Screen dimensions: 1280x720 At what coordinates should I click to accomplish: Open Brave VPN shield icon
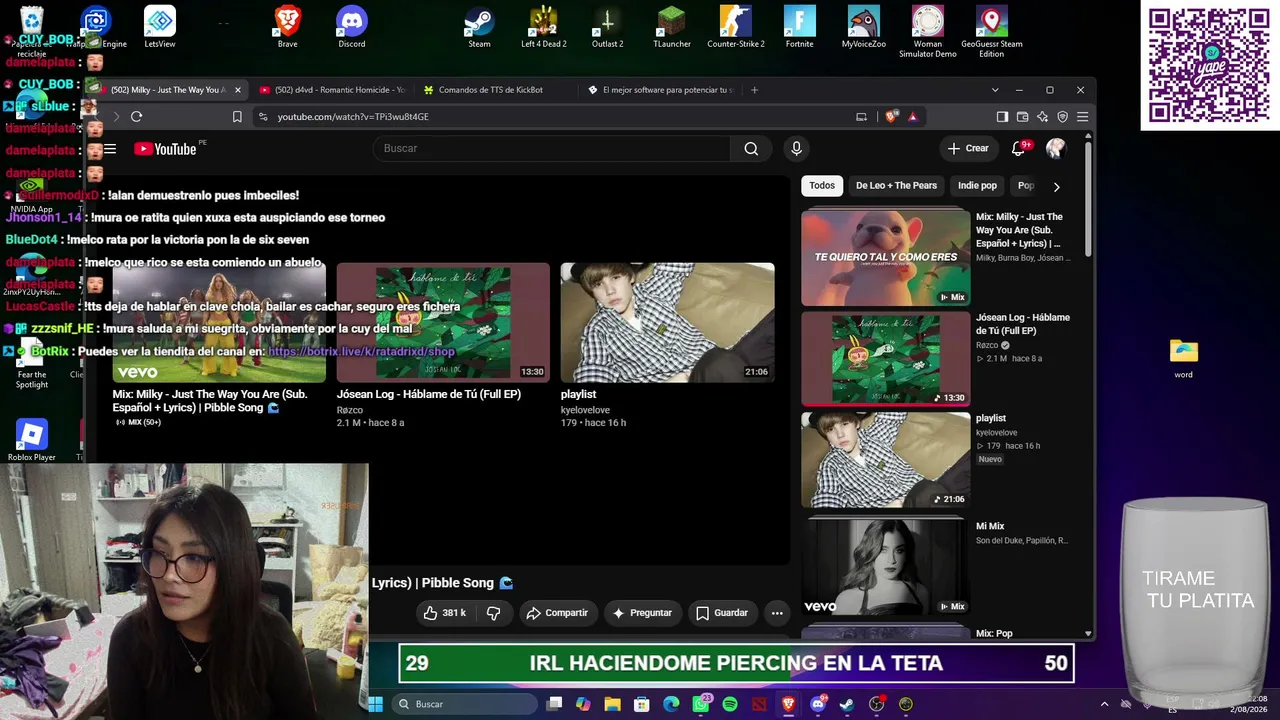pyautogui.click(x=1062, y=117)
